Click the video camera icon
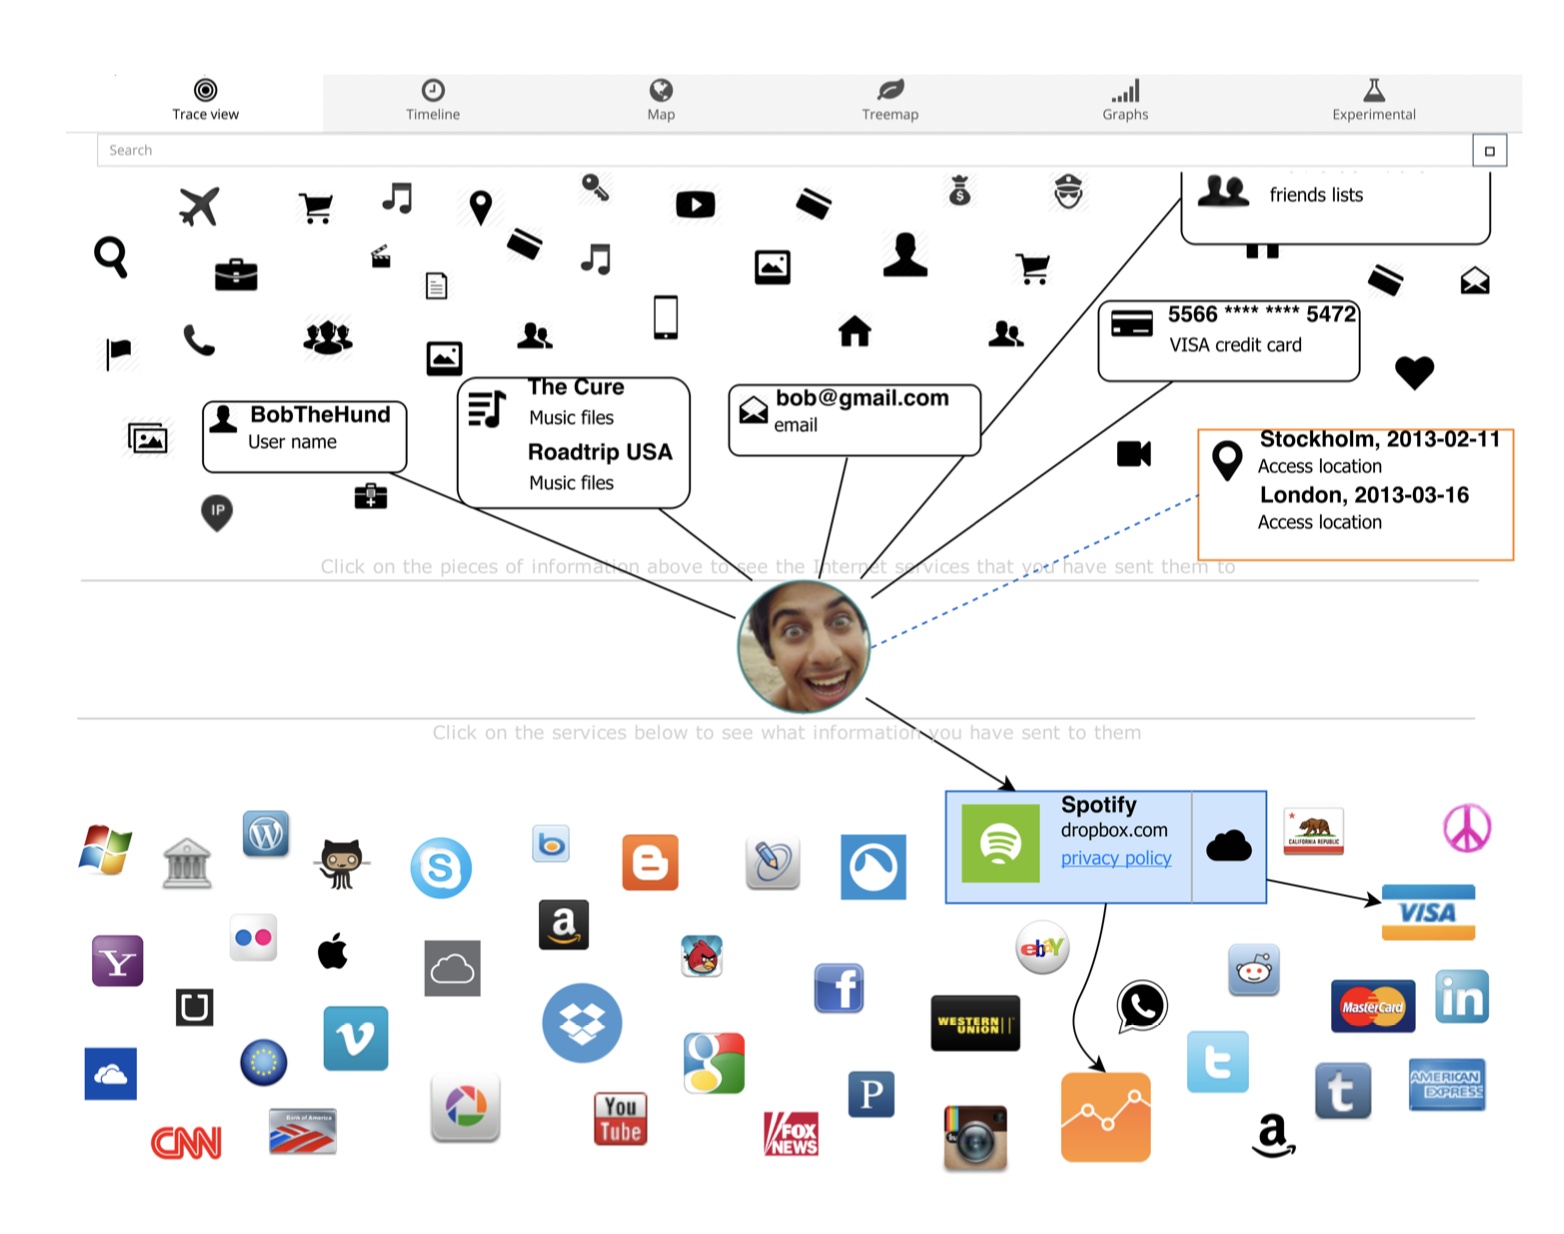 [x=1134, y=454]
